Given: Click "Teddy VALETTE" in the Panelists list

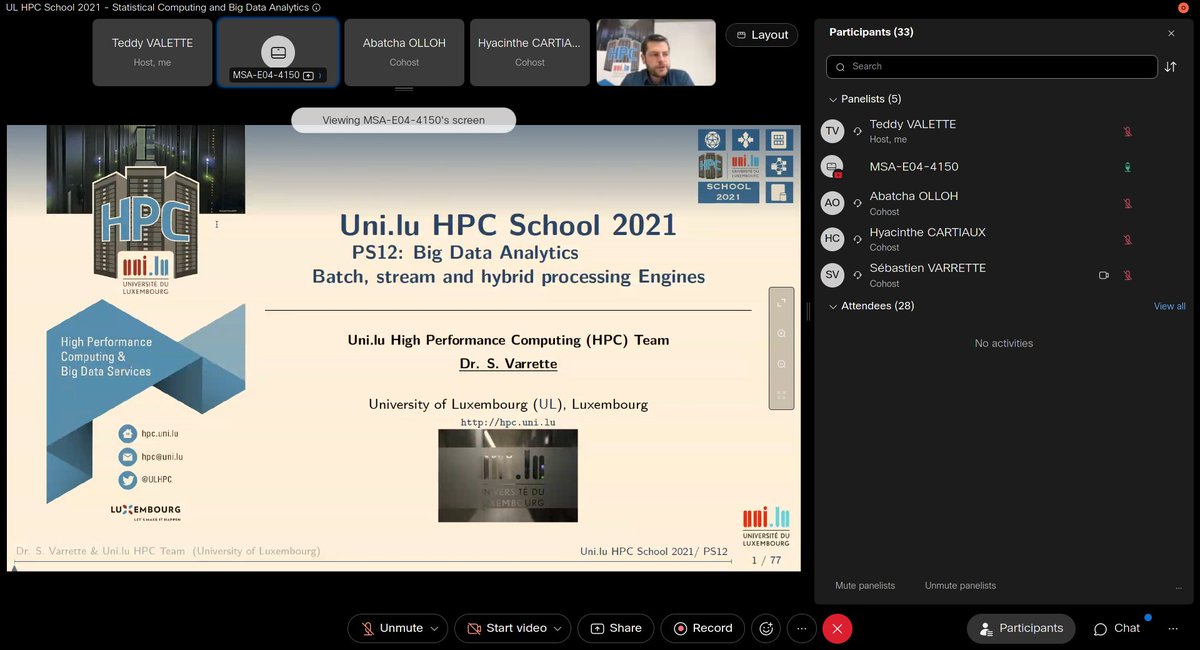Looking at the screenshot, I should 912,124.
